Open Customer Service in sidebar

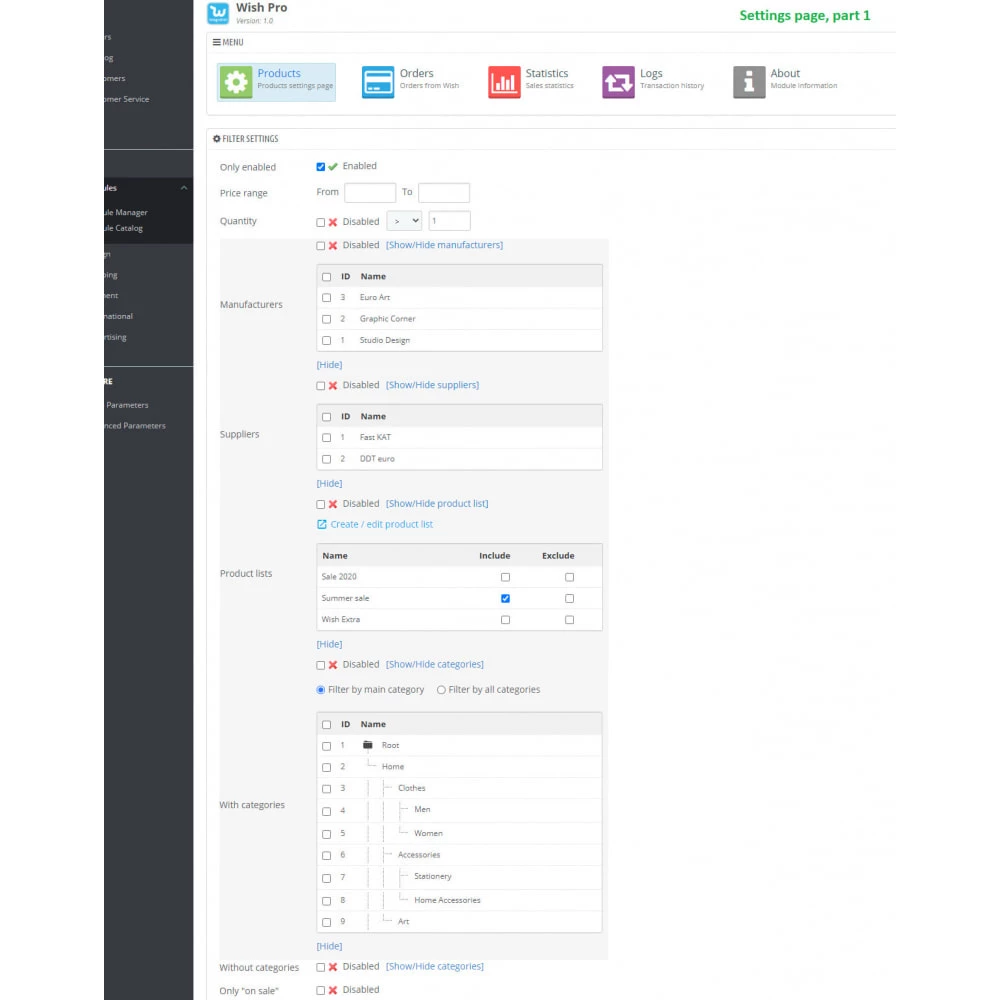[x=127, y=99]
